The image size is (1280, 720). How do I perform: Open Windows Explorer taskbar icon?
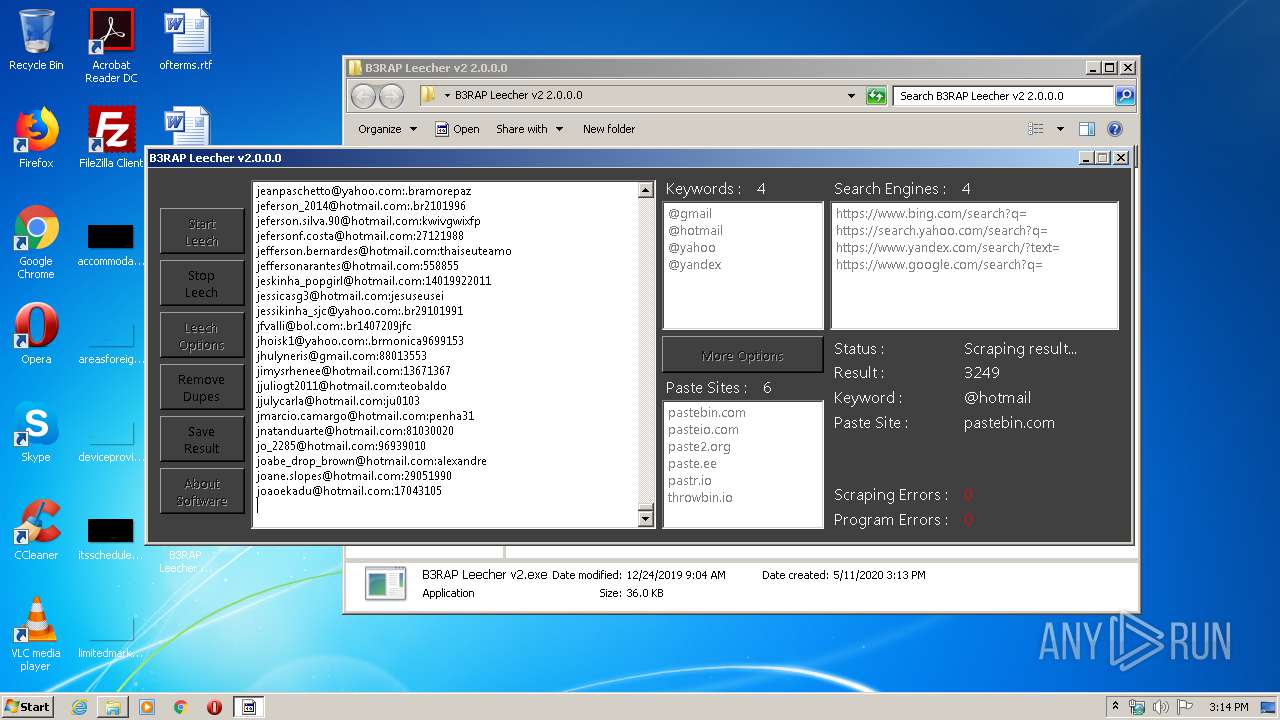[113, 707]
